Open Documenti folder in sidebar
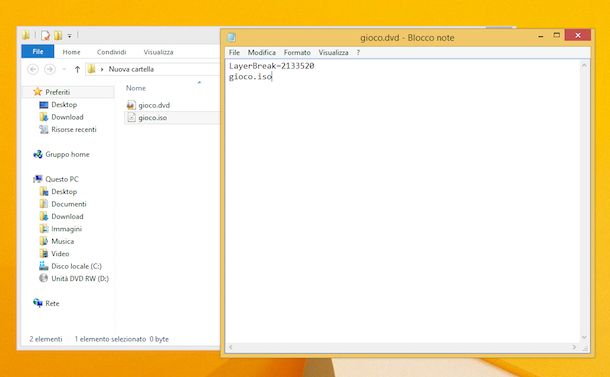Viewport: 610px width, 377px height. pos(69,204)
